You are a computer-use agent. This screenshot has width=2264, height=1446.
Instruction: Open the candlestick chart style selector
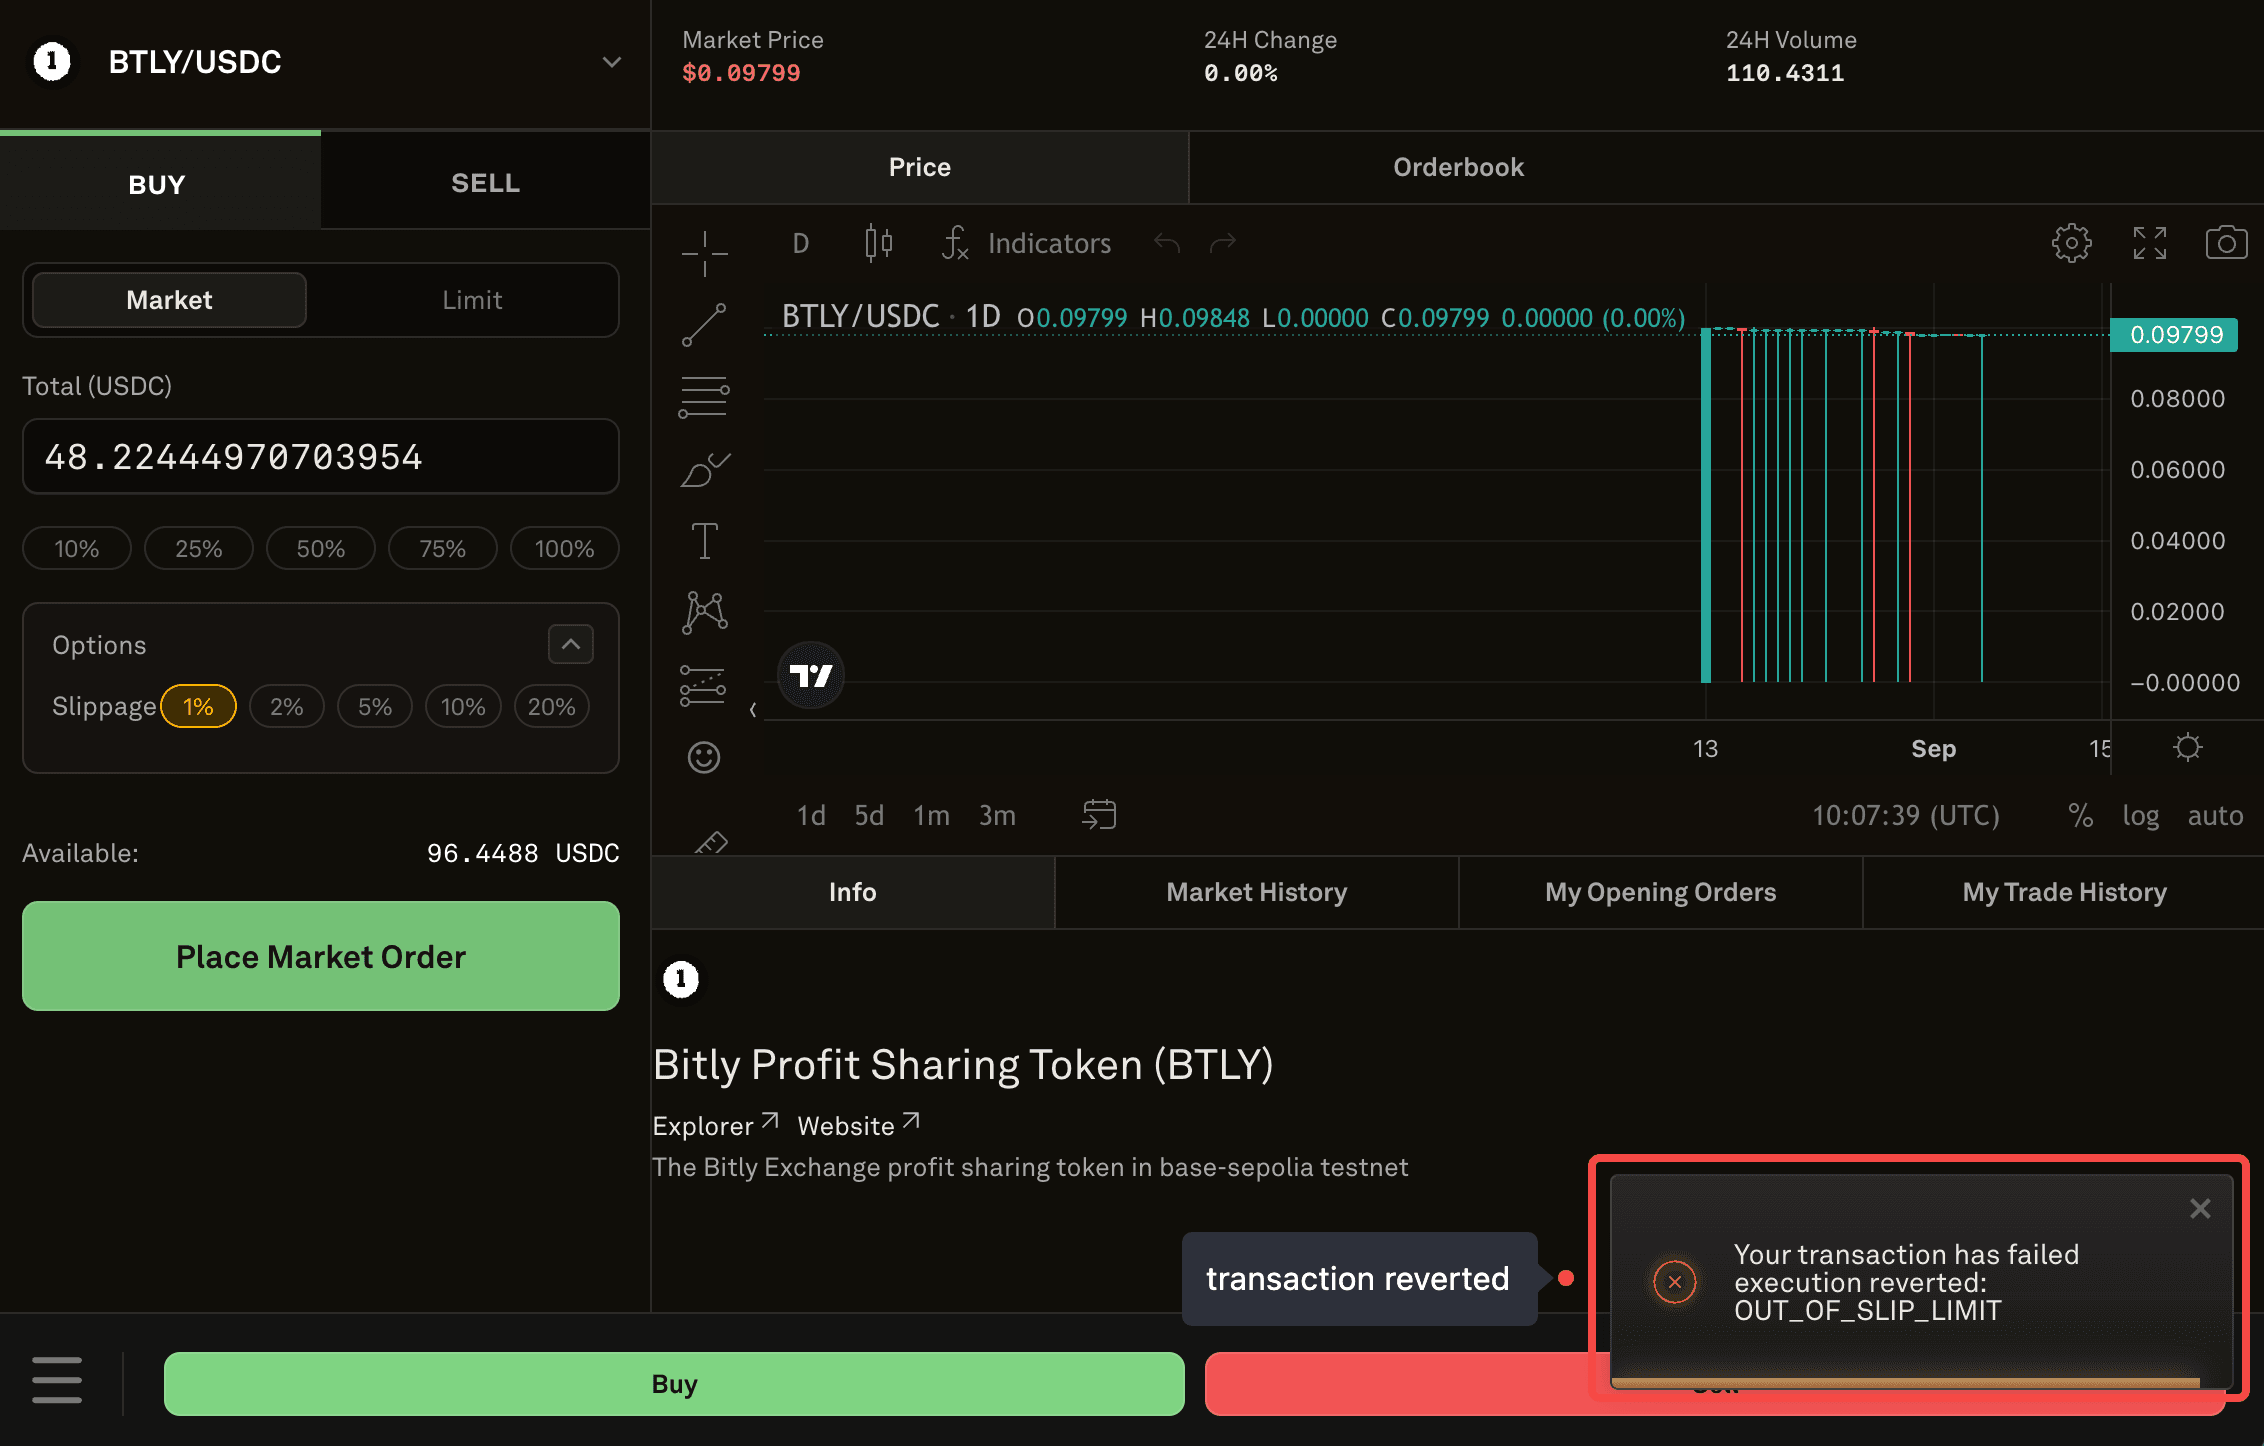pos(878,243)
